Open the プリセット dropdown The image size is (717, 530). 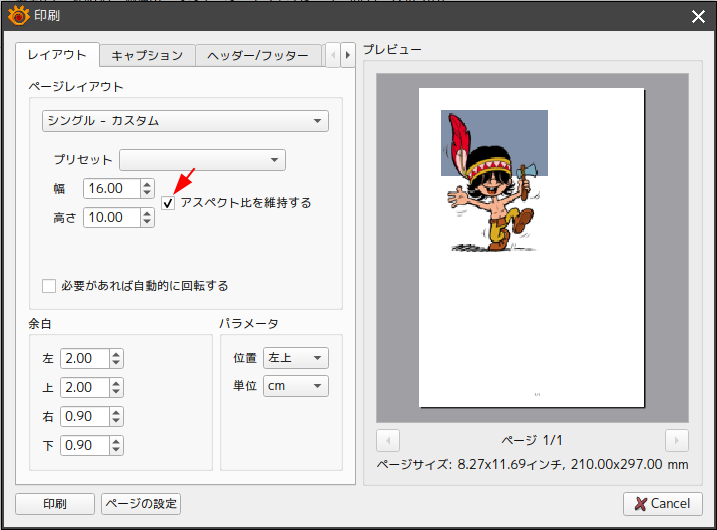202,160
